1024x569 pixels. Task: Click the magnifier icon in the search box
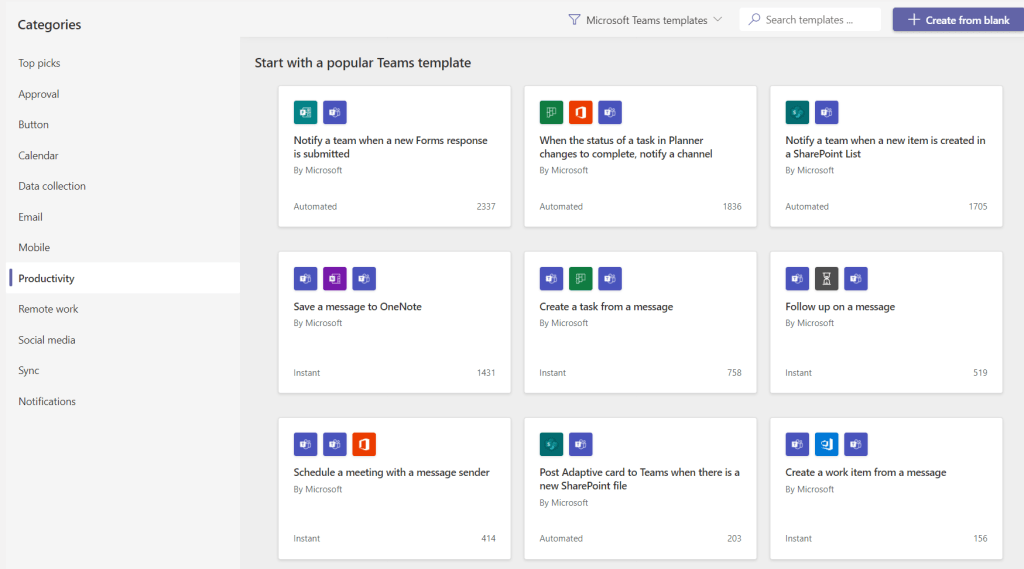tap(754, 20)
